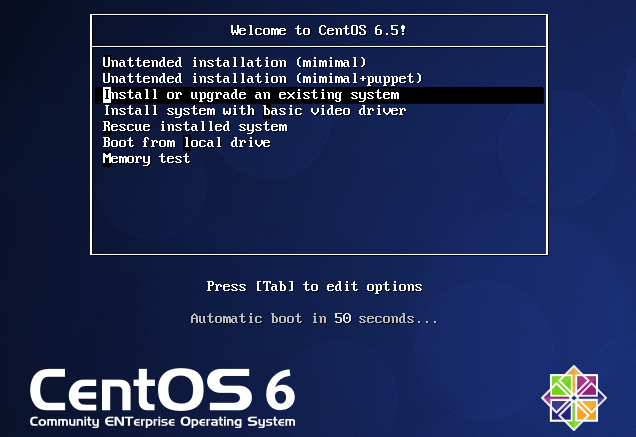Click "Press [Tab] to edit options" hint
The height and width of the screenshot is (437, 636).
pyautogui.click(x=314, y=287)
